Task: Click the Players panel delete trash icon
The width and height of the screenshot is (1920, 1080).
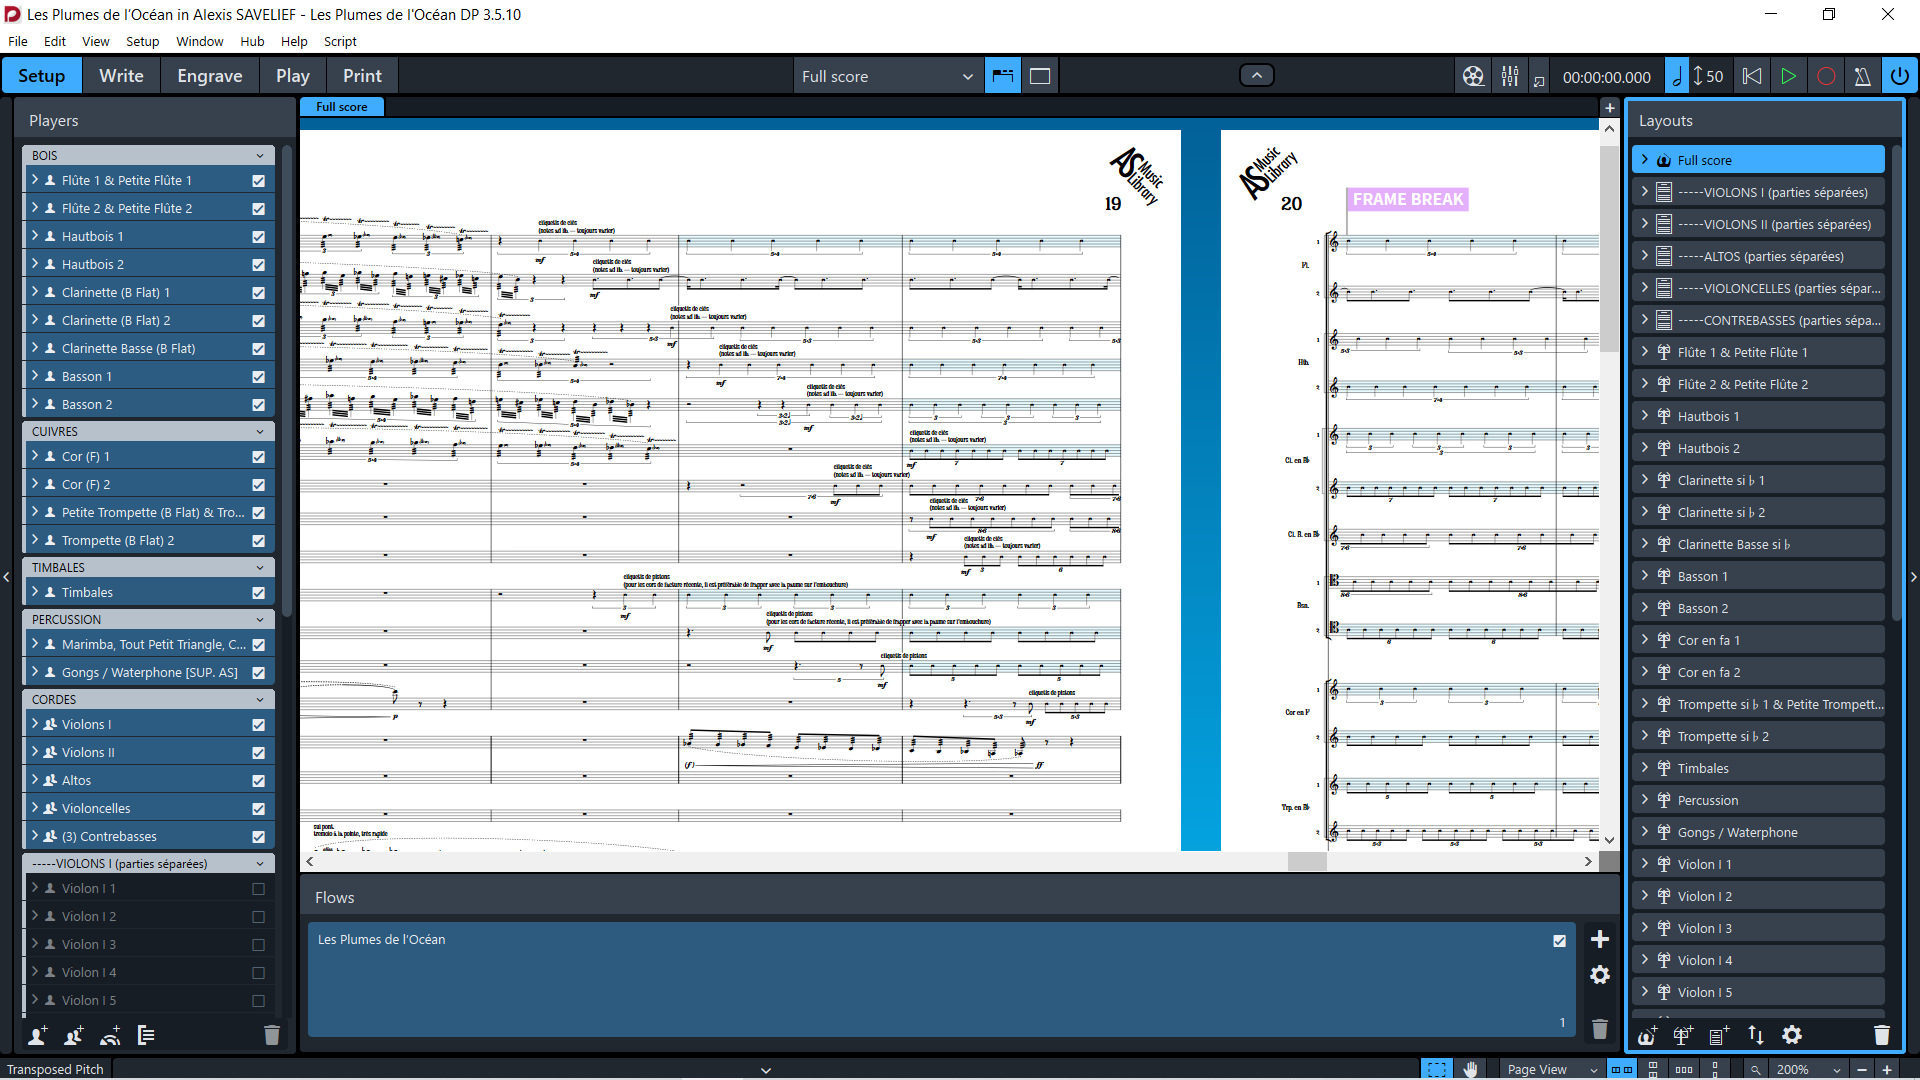Action: click(272, 1035)
